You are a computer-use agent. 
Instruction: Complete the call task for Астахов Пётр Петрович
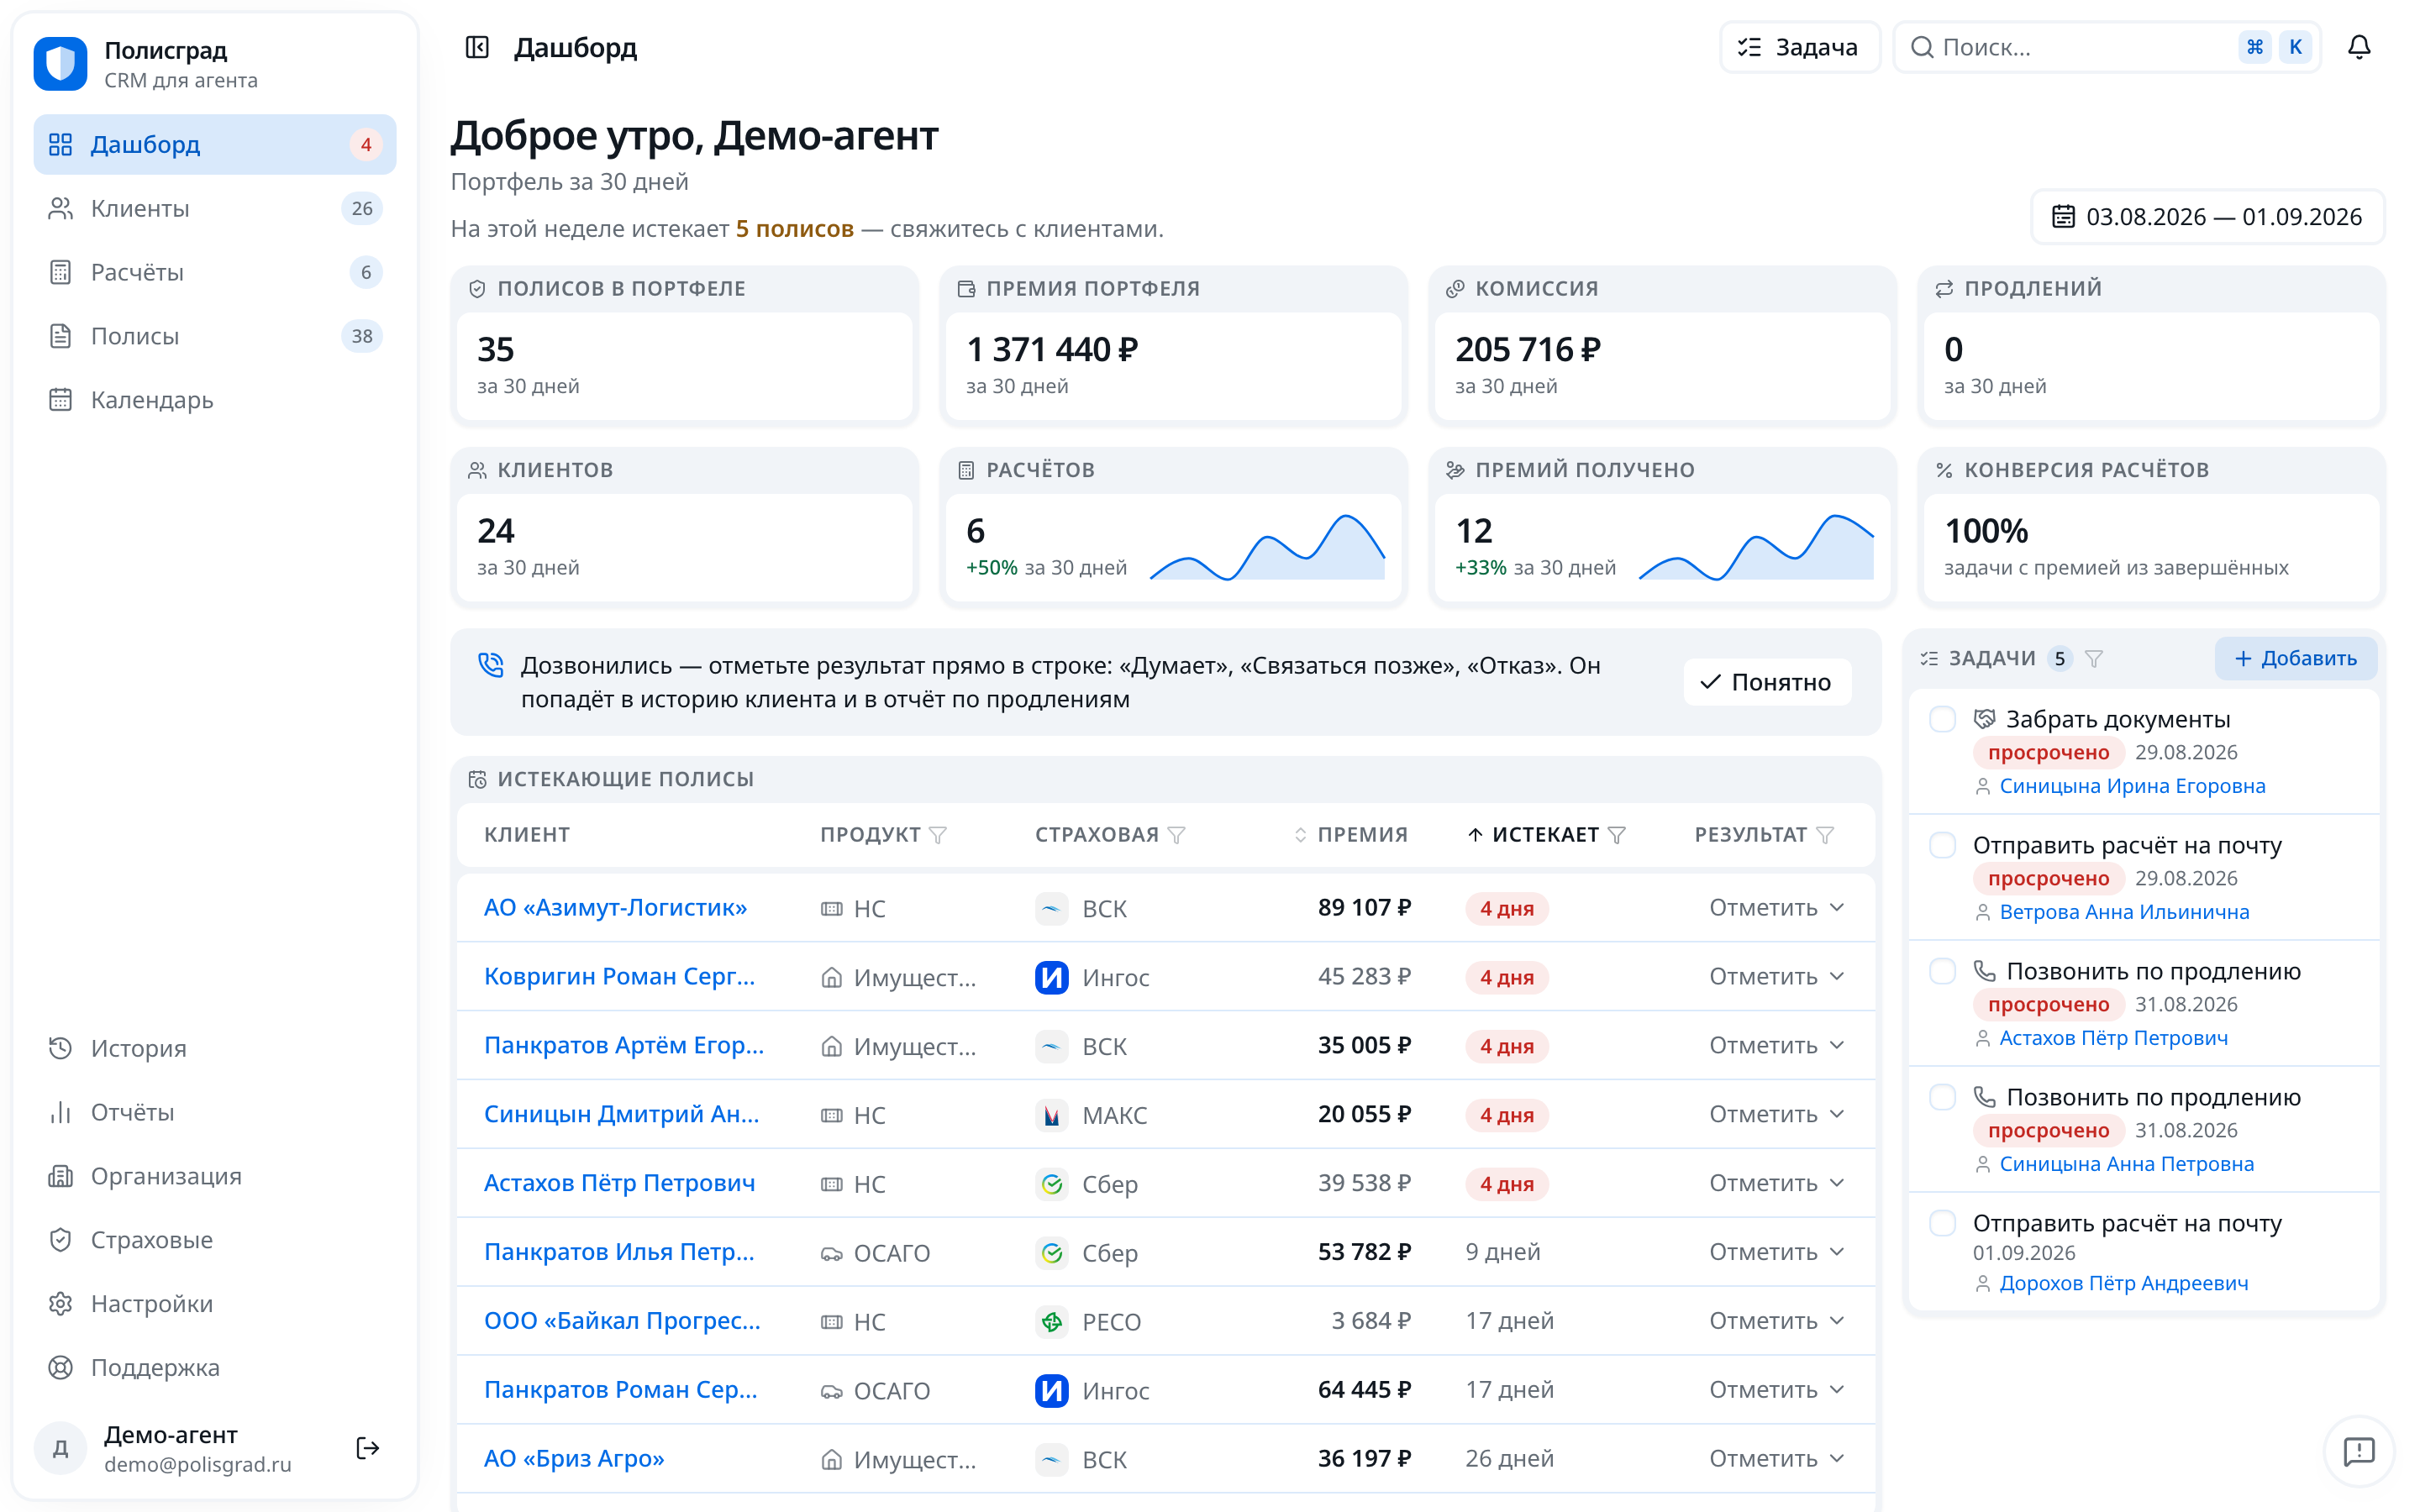(x=1942, y=971)
